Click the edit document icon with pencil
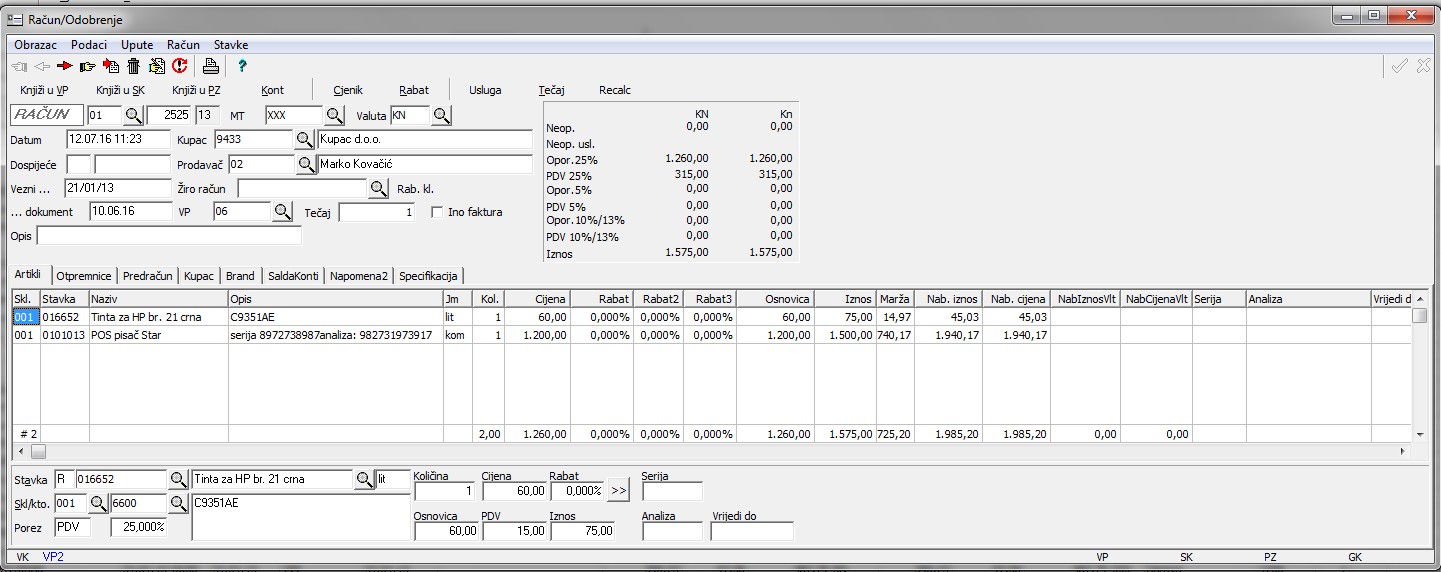This screenshot has height=572, width=1441. pos(156,66)
